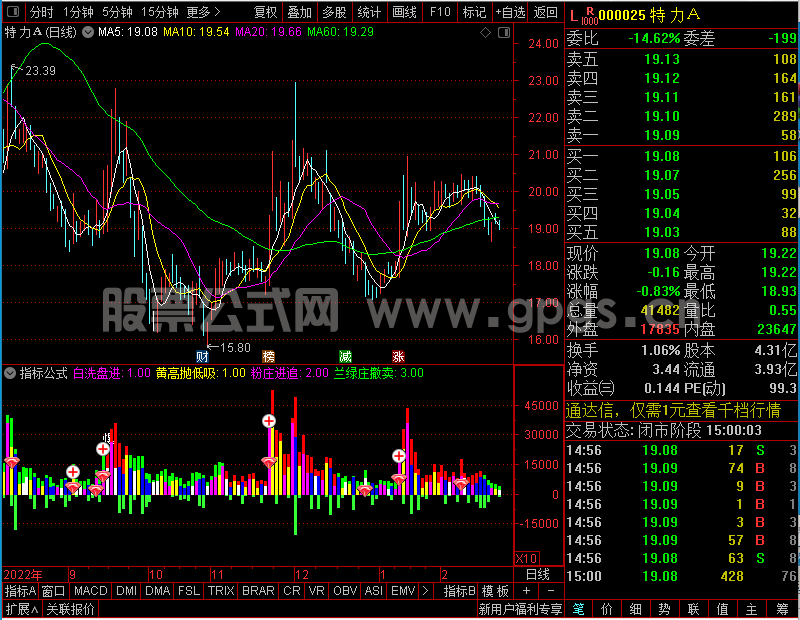
Task: Click the 涨 marker below the chart
Action: tap(398, 357)
